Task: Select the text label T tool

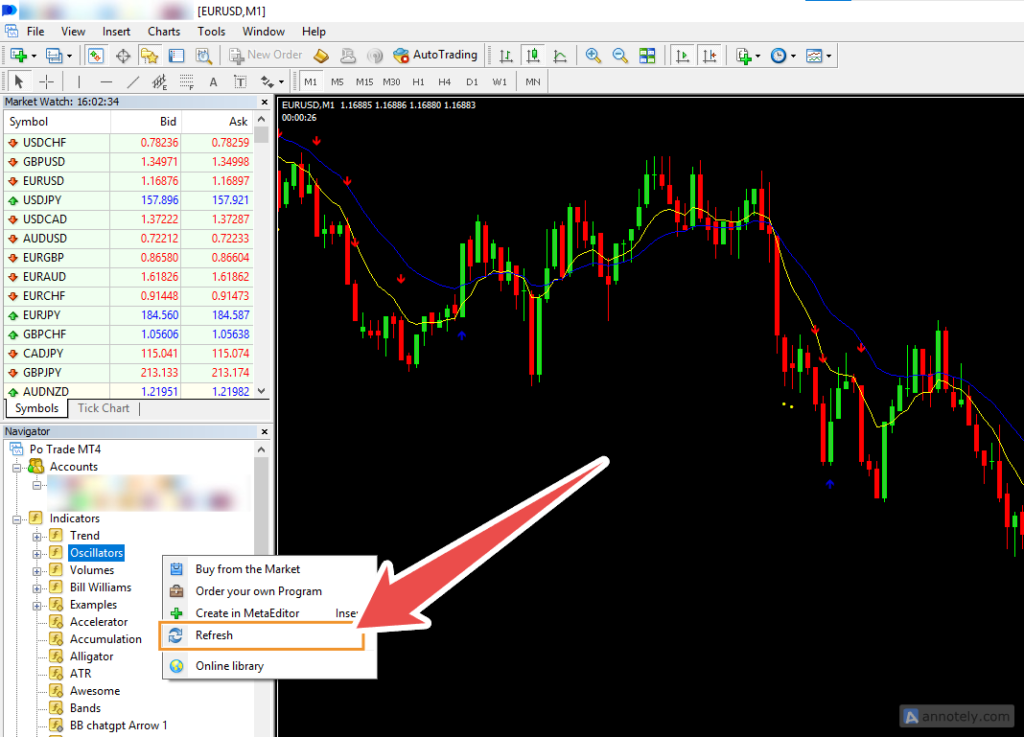Action: tap(240, 82)
